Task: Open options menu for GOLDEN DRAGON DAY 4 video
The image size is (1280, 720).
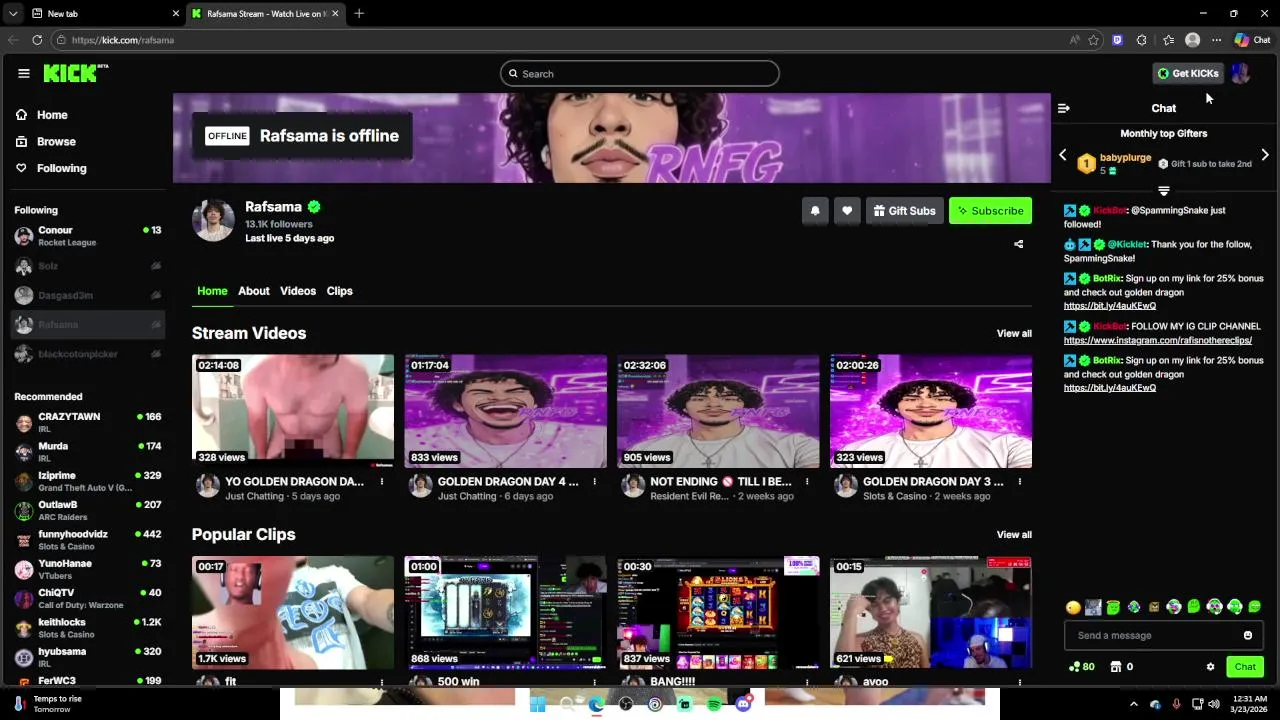Action: 595,482
